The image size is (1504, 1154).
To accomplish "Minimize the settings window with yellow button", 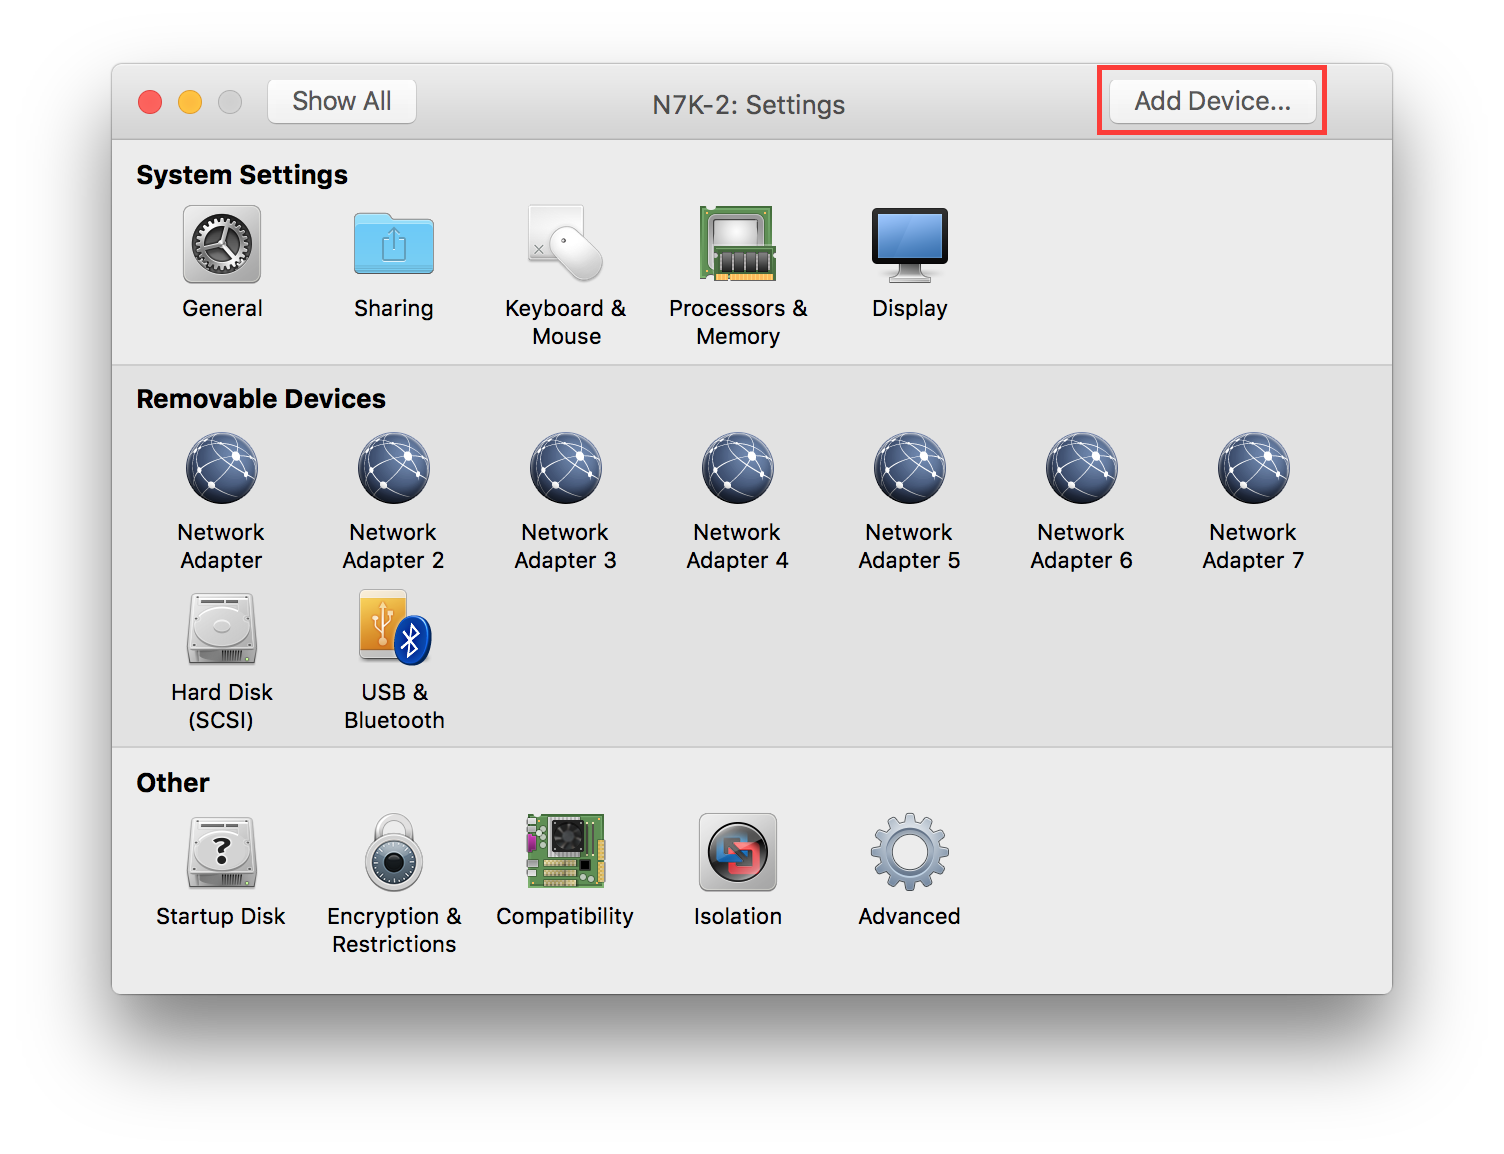I will pos(190,102).
